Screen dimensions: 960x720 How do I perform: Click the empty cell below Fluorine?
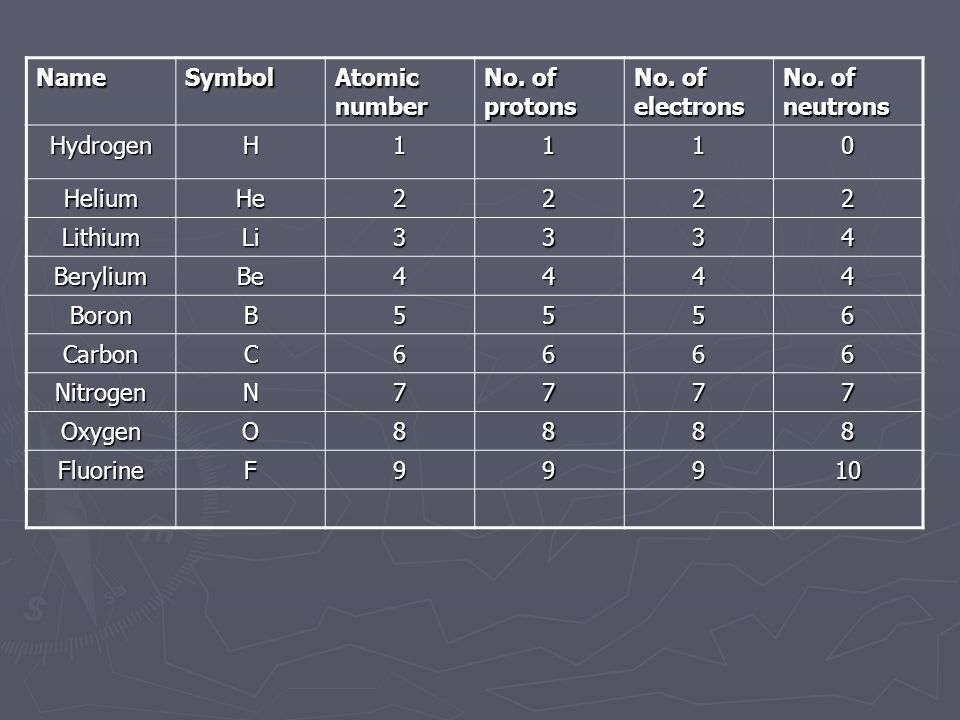click(101, 508)
